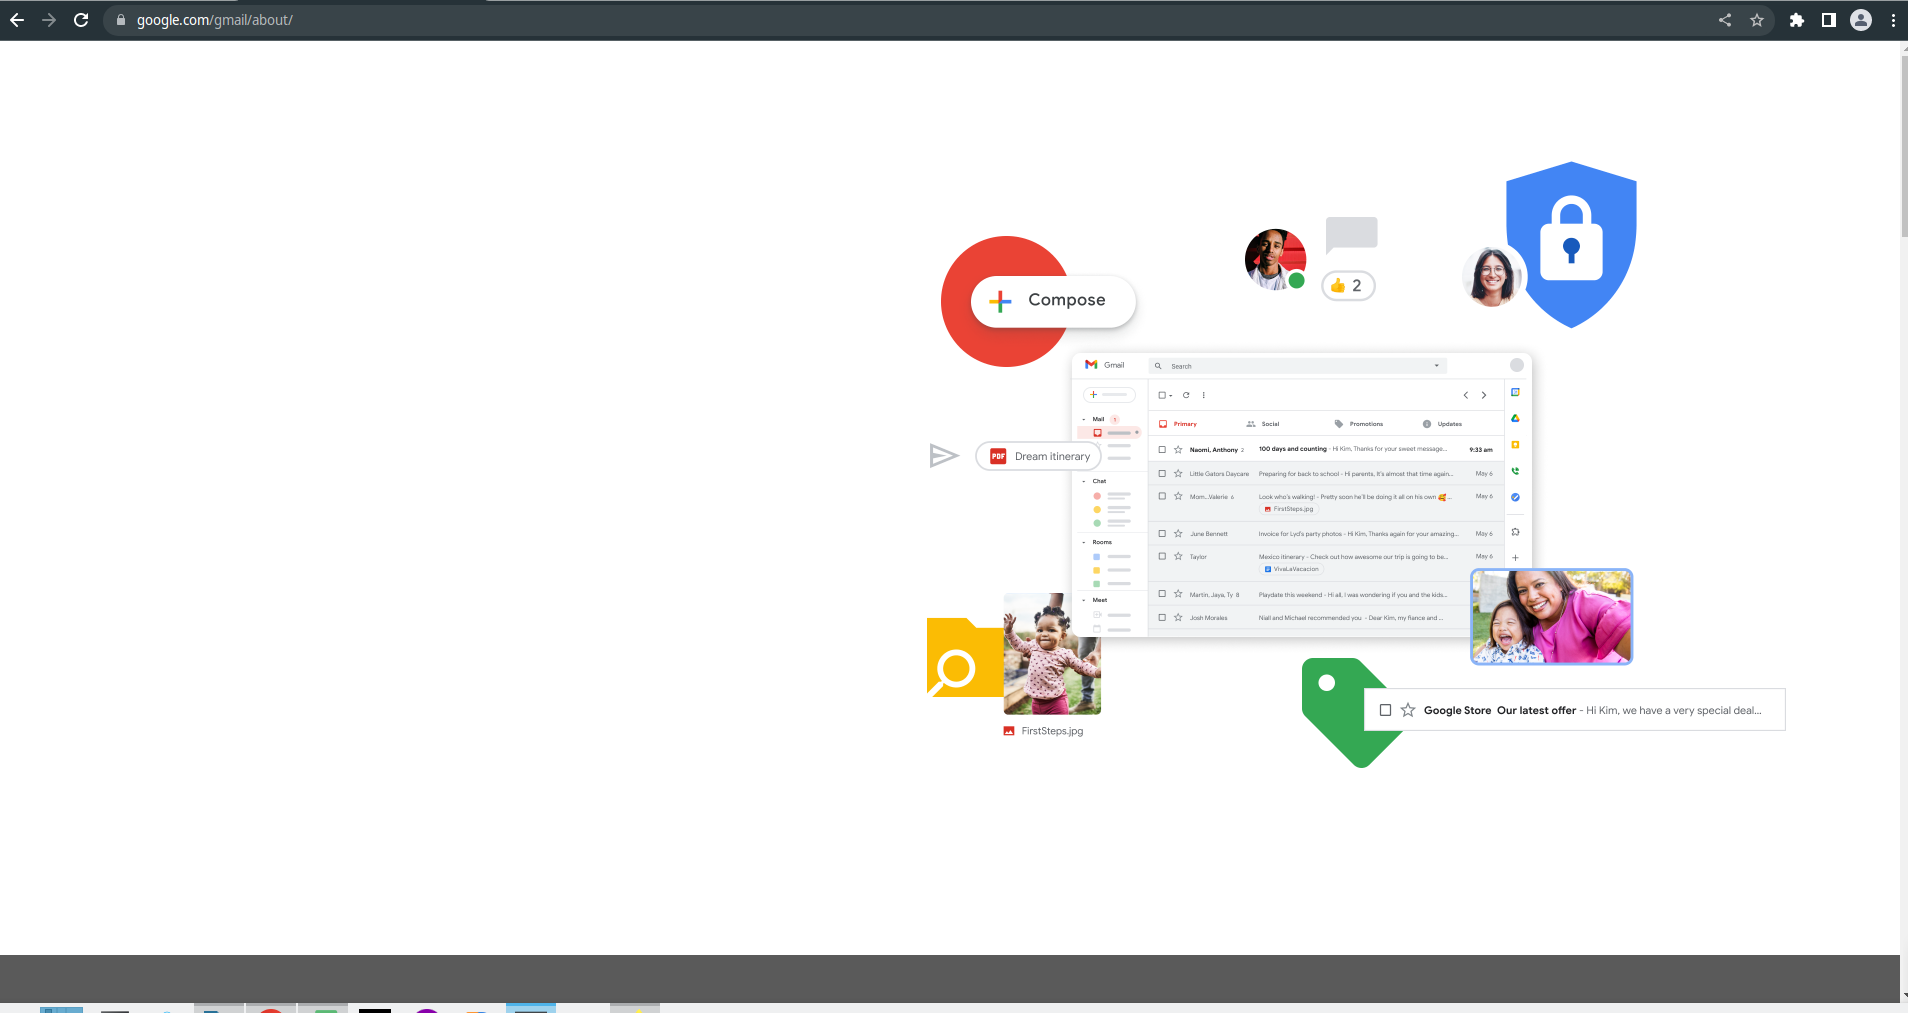Click the thumbs-up 2 reaction badge
The height and width of the screenshot is (1013, 1908).
(x=1348, y=286)
